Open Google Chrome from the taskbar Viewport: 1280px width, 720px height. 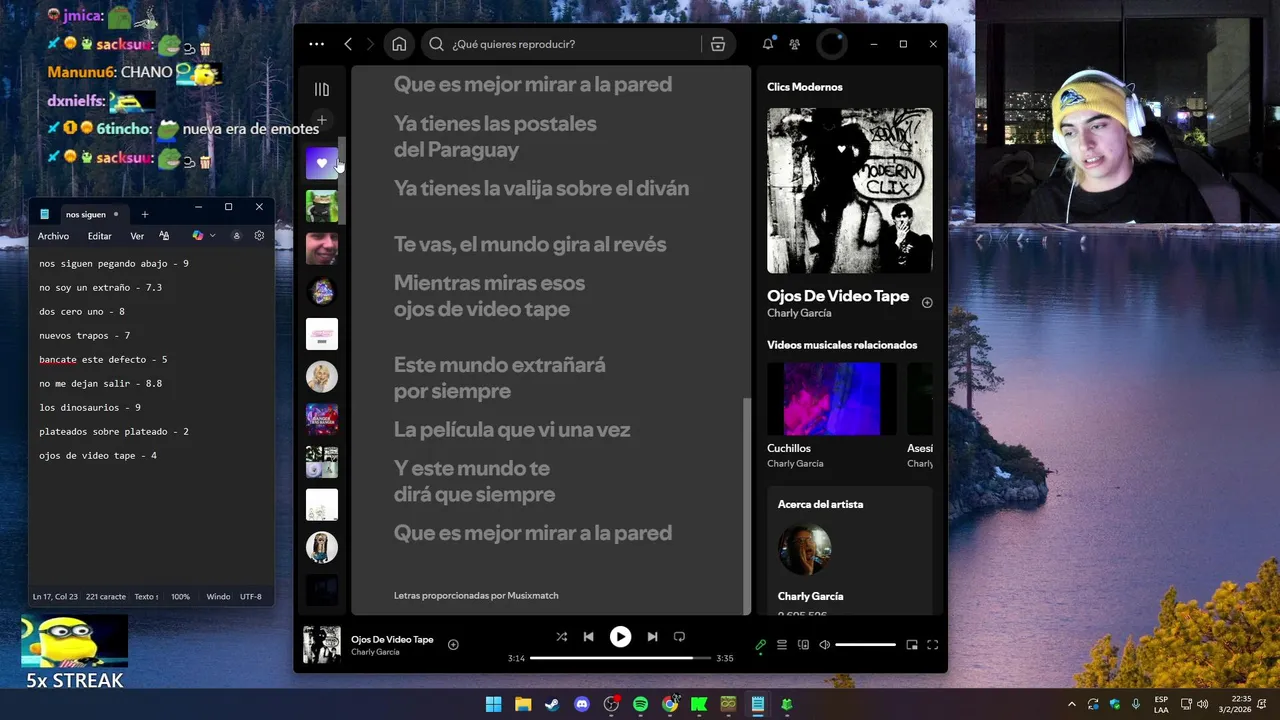(670, 705)
